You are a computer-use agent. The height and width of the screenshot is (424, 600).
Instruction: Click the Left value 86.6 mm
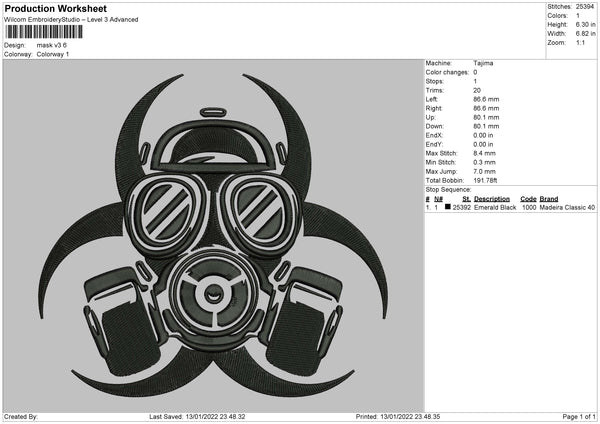[x=486, y=99]
